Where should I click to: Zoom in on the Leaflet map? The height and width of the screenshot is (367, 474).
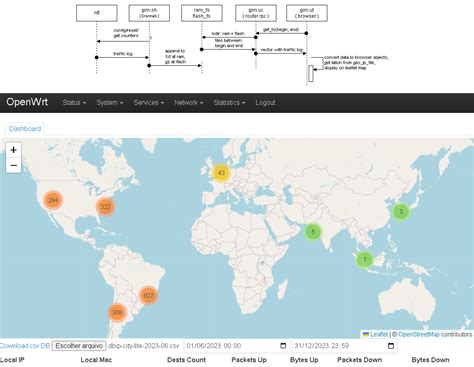tap(13, 150)
